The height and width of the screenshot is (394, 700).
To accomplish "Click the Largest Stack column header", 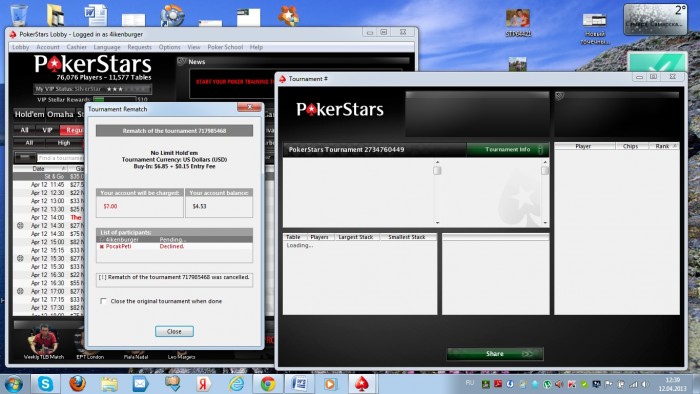I will tap(356, 237).
